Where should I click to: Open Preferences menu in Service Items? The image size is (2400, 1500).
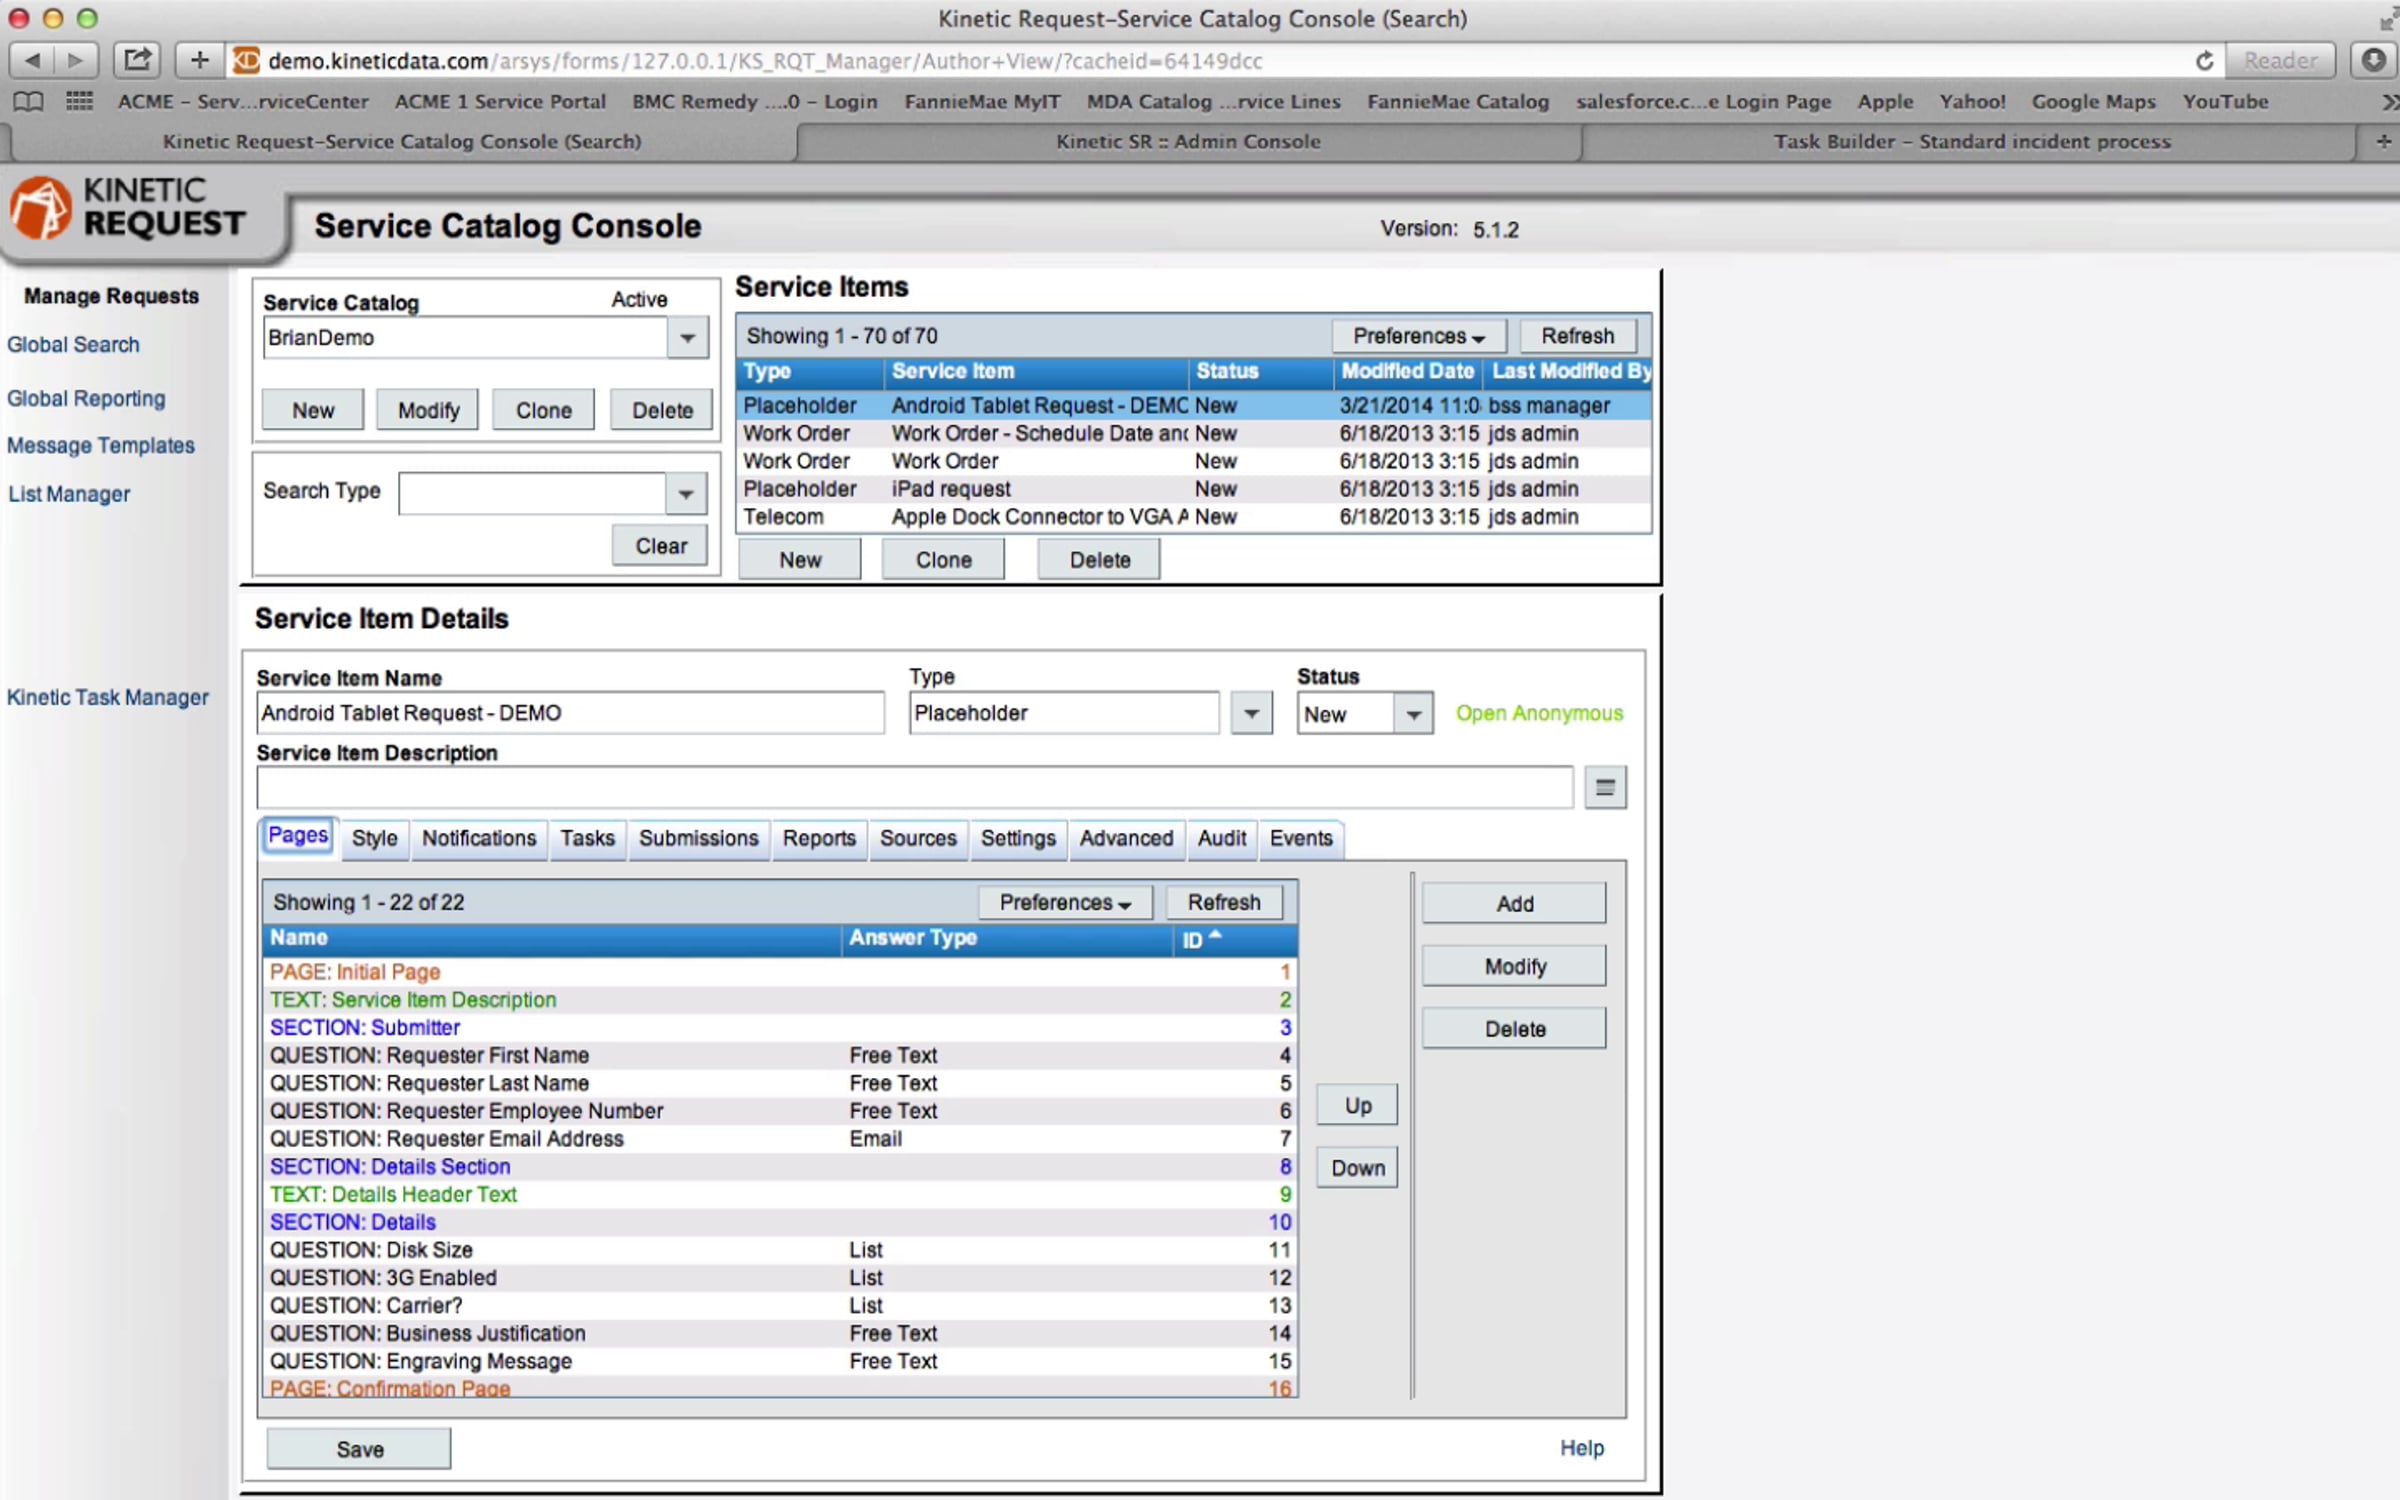point(1417,336)
